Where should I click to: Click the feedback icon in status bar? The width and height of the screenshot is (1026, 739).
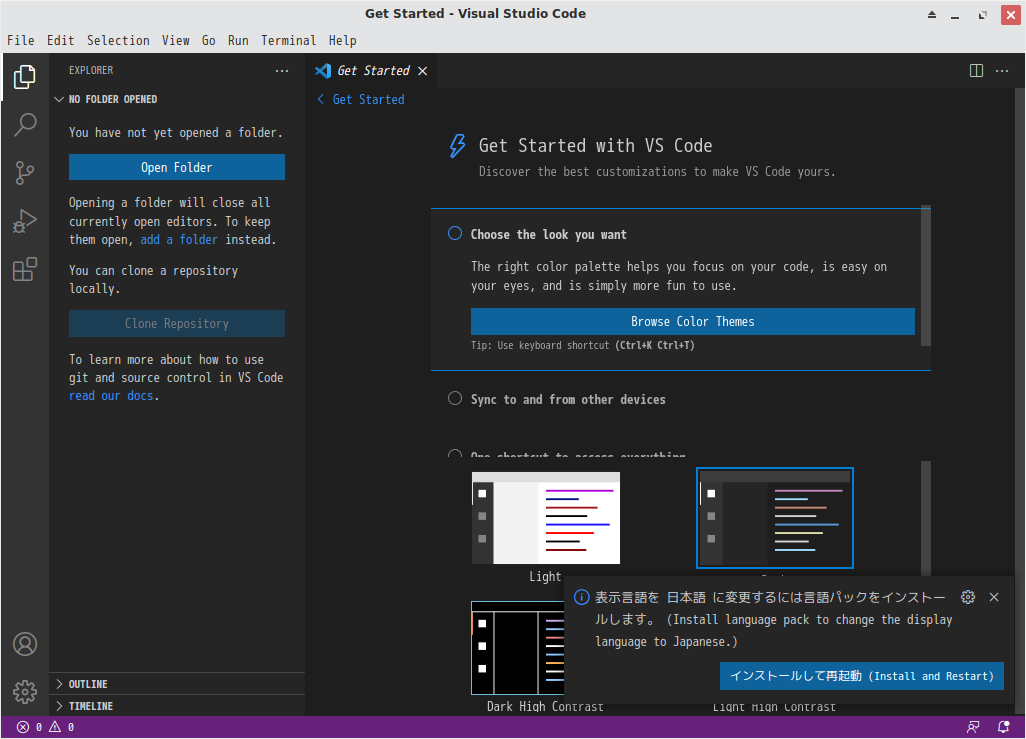tap(973, 727)
